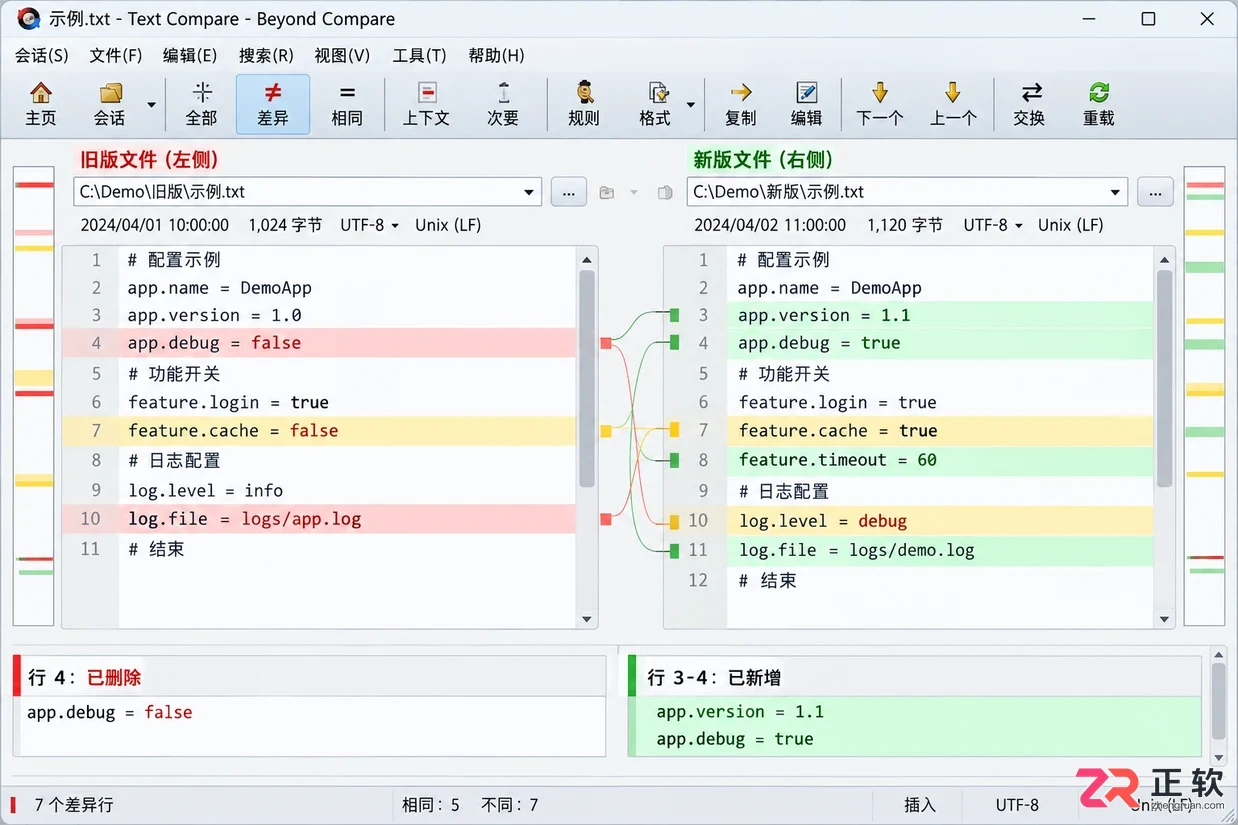Open the 会话 sessions toolbar icon
Viewport: 1238px width, 825px height.
pos(109,104)
